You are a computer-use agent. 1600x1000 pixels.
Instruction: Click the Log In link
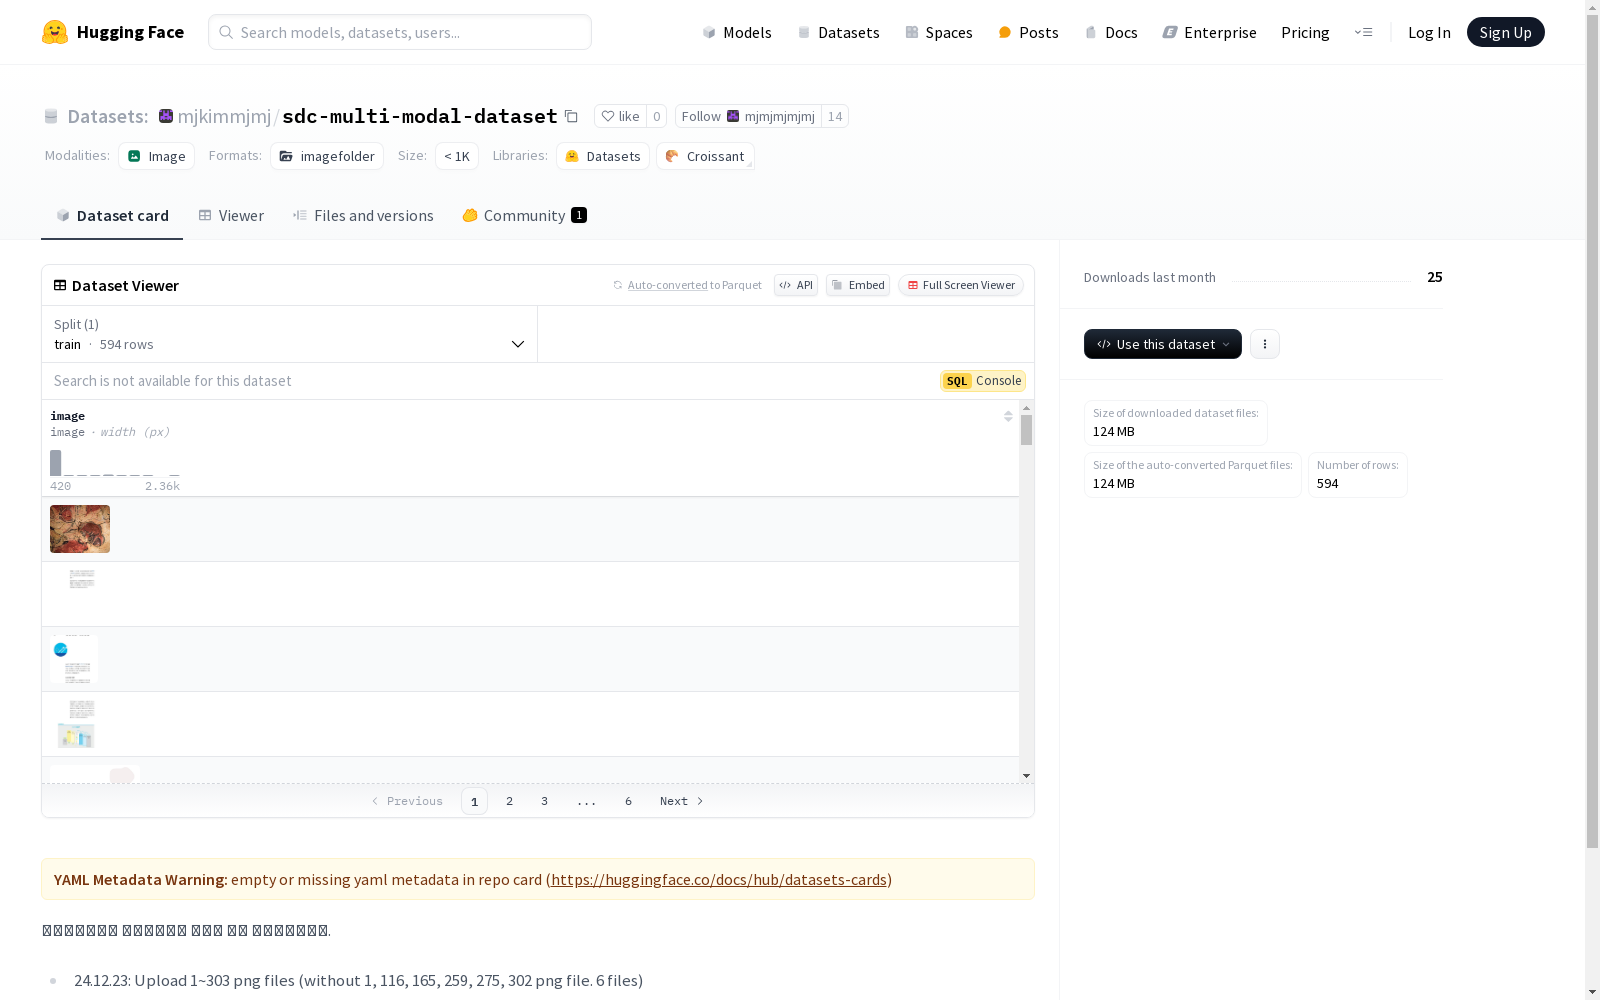pos(1429,32)
